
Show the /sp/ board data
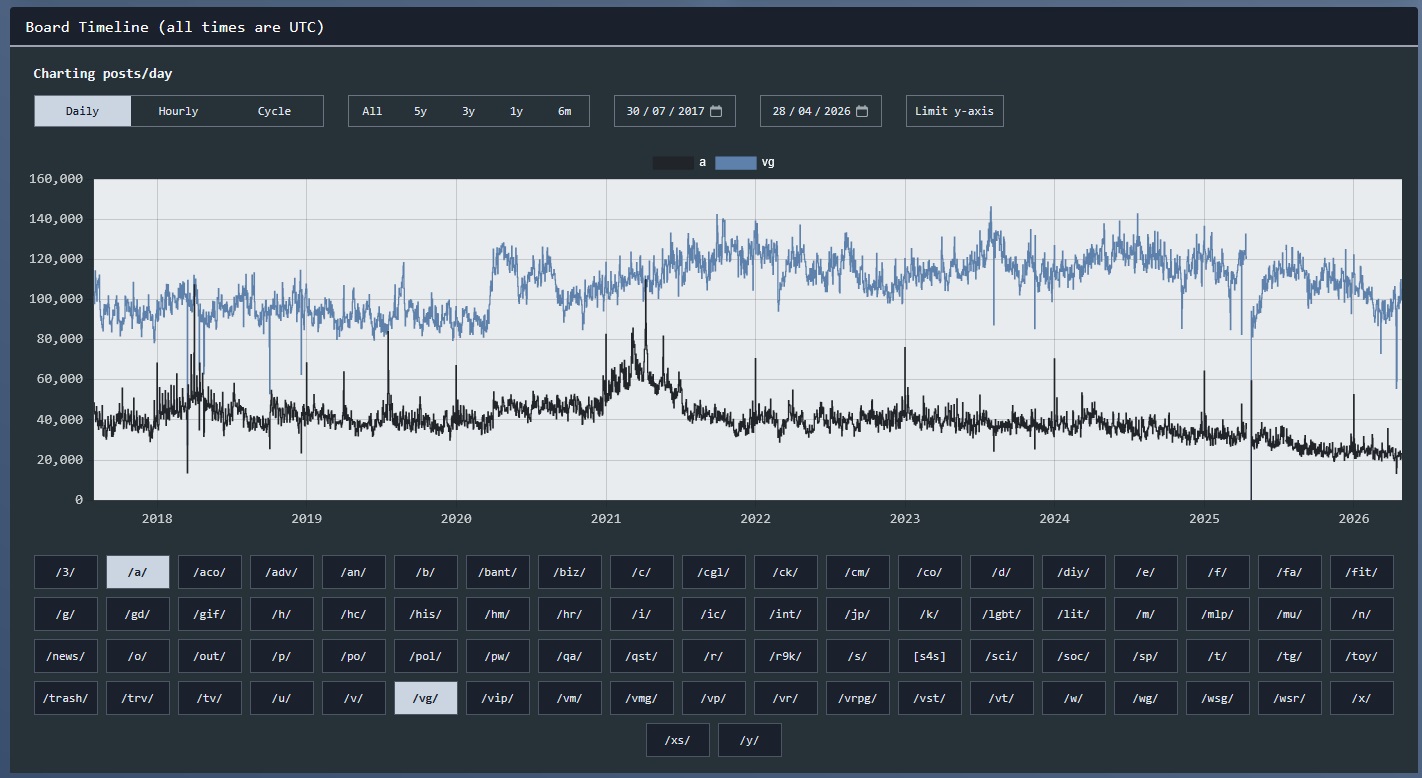[x=1146, y=656]
